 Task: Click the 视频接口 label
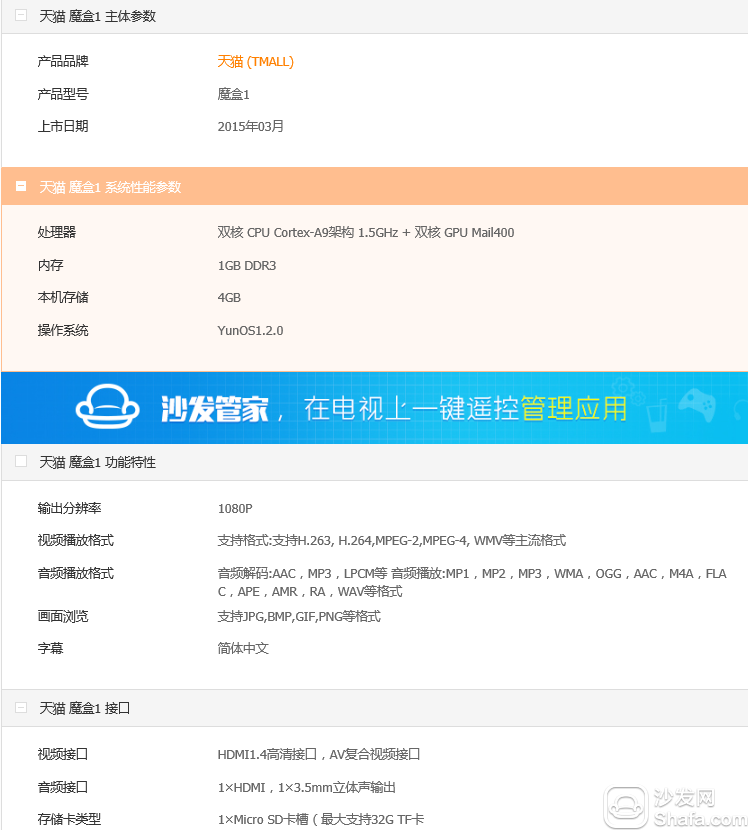pos(63,754)
